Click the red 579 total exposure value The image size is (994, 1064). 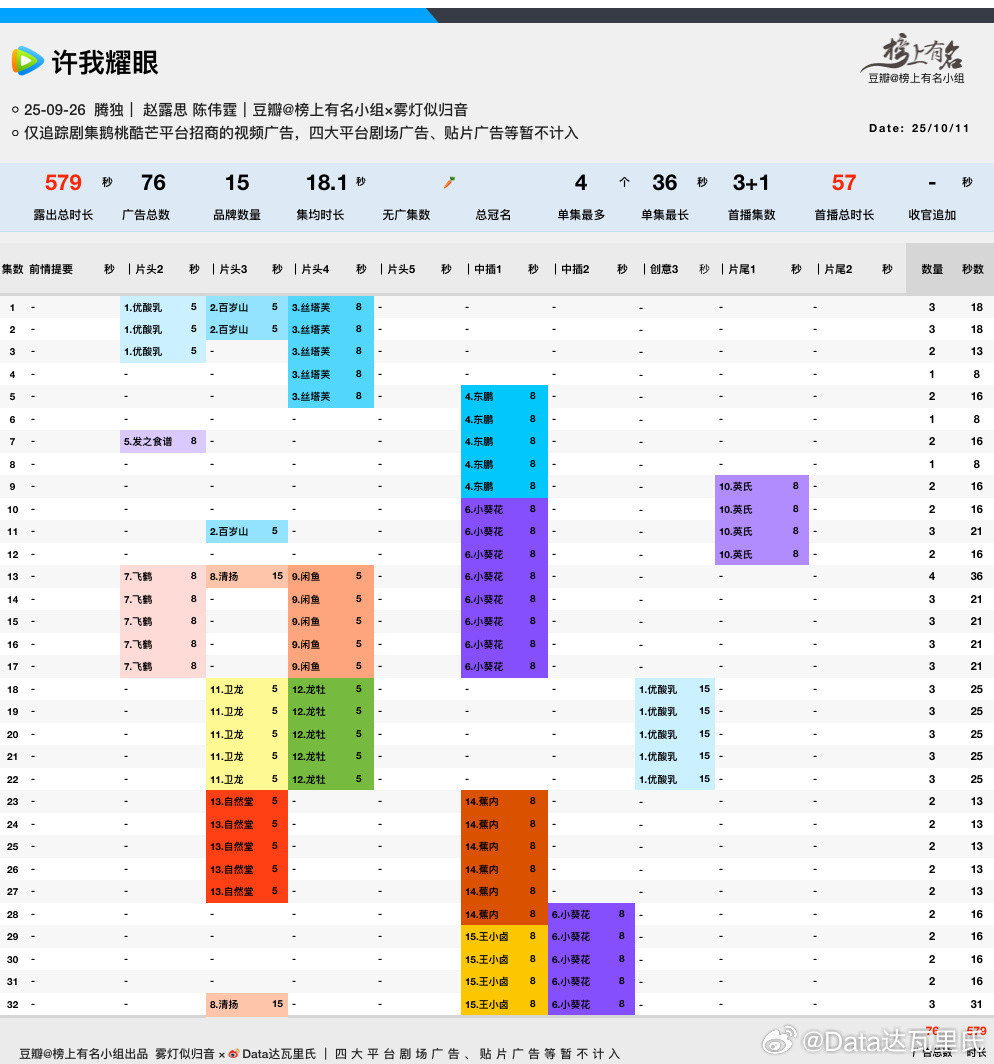(63, 183)
